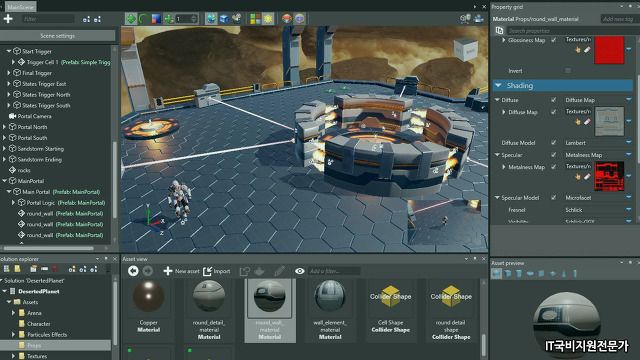Select the rotation gizmo tool

click(x=143, y=19)
